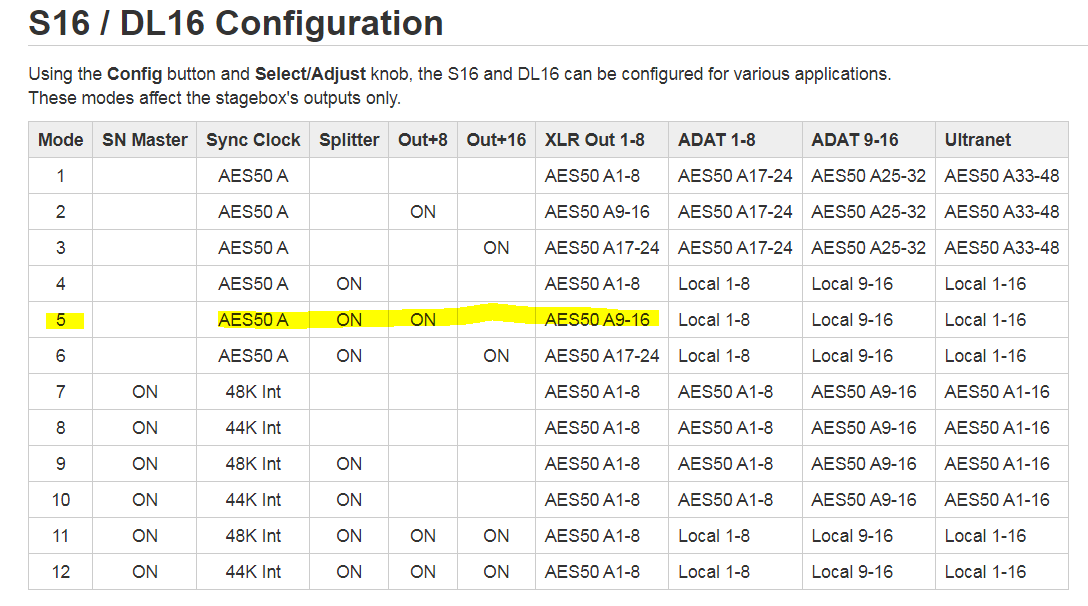The height and width of the screenshot is (606, 1088).
Task: Click Out+16 'ON' in mode 12 row
Action: pyautogui.click(x=496, y=572)
